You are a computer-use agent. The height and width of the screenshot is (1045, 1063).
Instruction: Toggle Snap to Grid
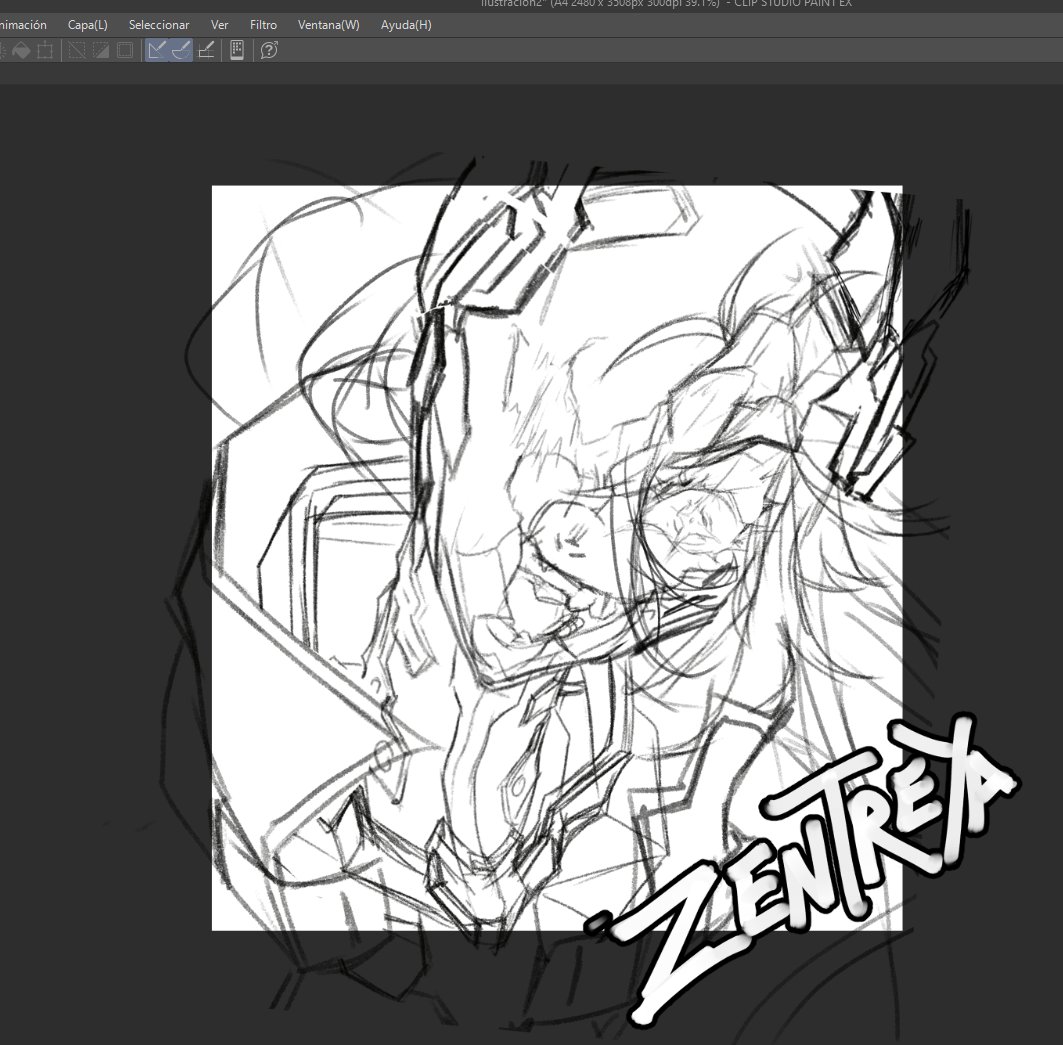pos(206,50)
